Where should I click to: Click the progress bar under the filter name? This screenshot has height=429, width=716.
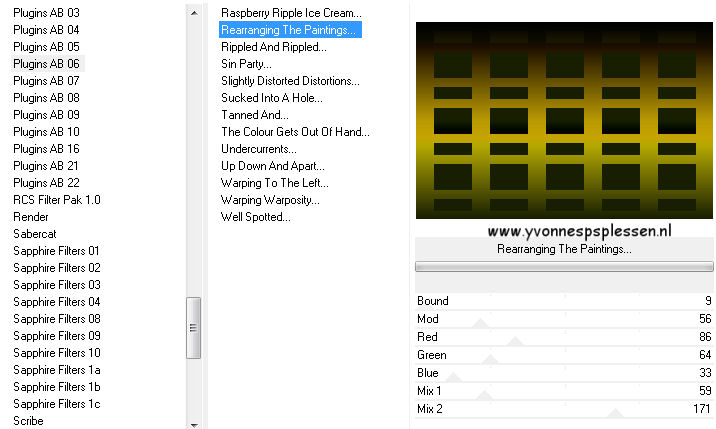[564, 267]
